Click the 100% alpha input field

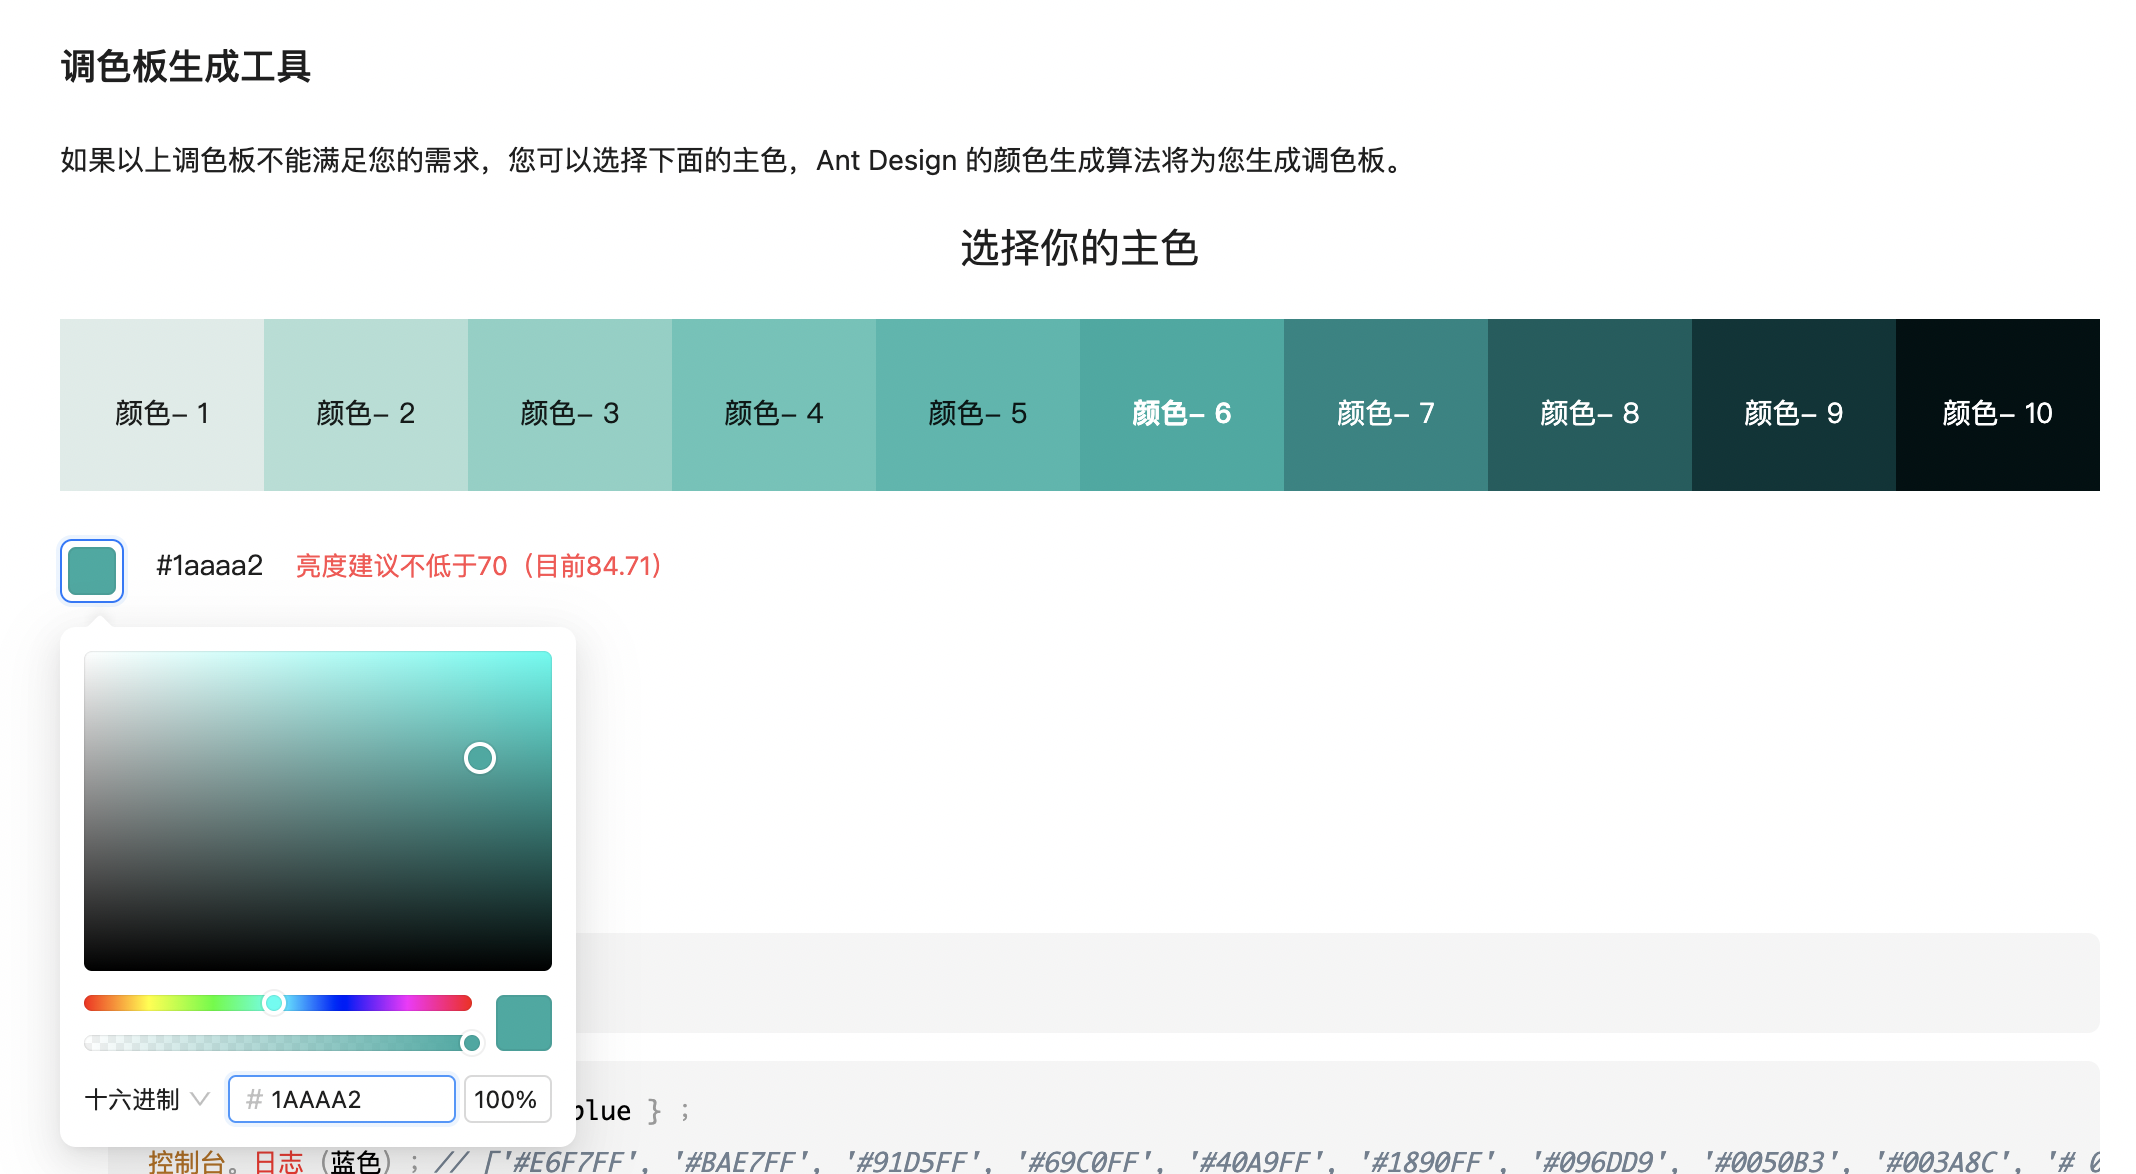(506, 1099)
